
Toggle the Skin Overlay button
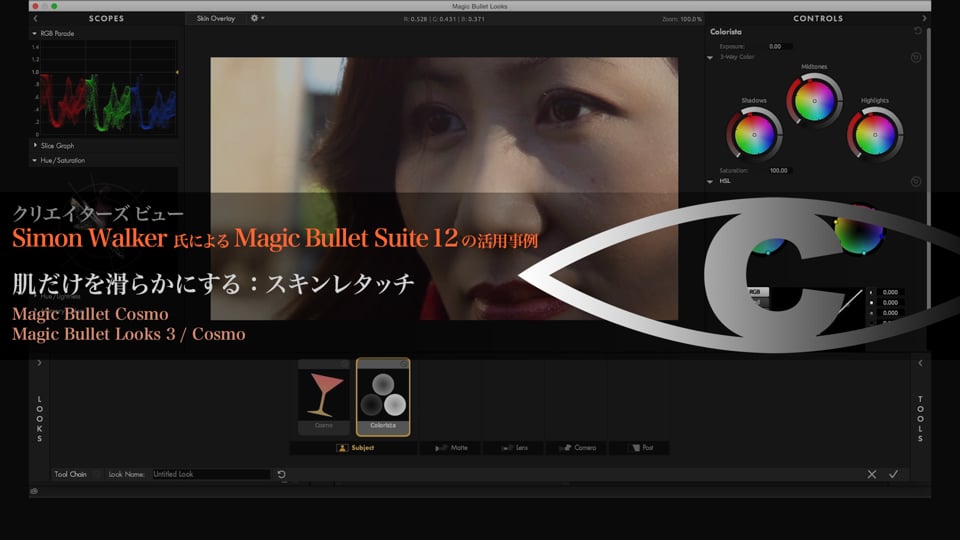(x=216, y=18)
